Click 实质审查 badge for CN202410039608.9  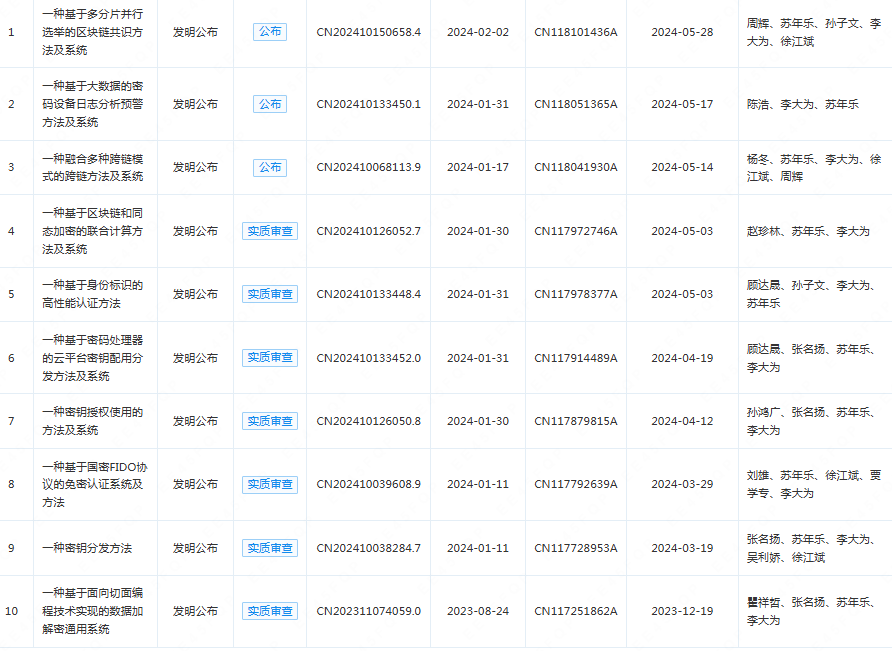pyautogui.click(x=270, y=484)
